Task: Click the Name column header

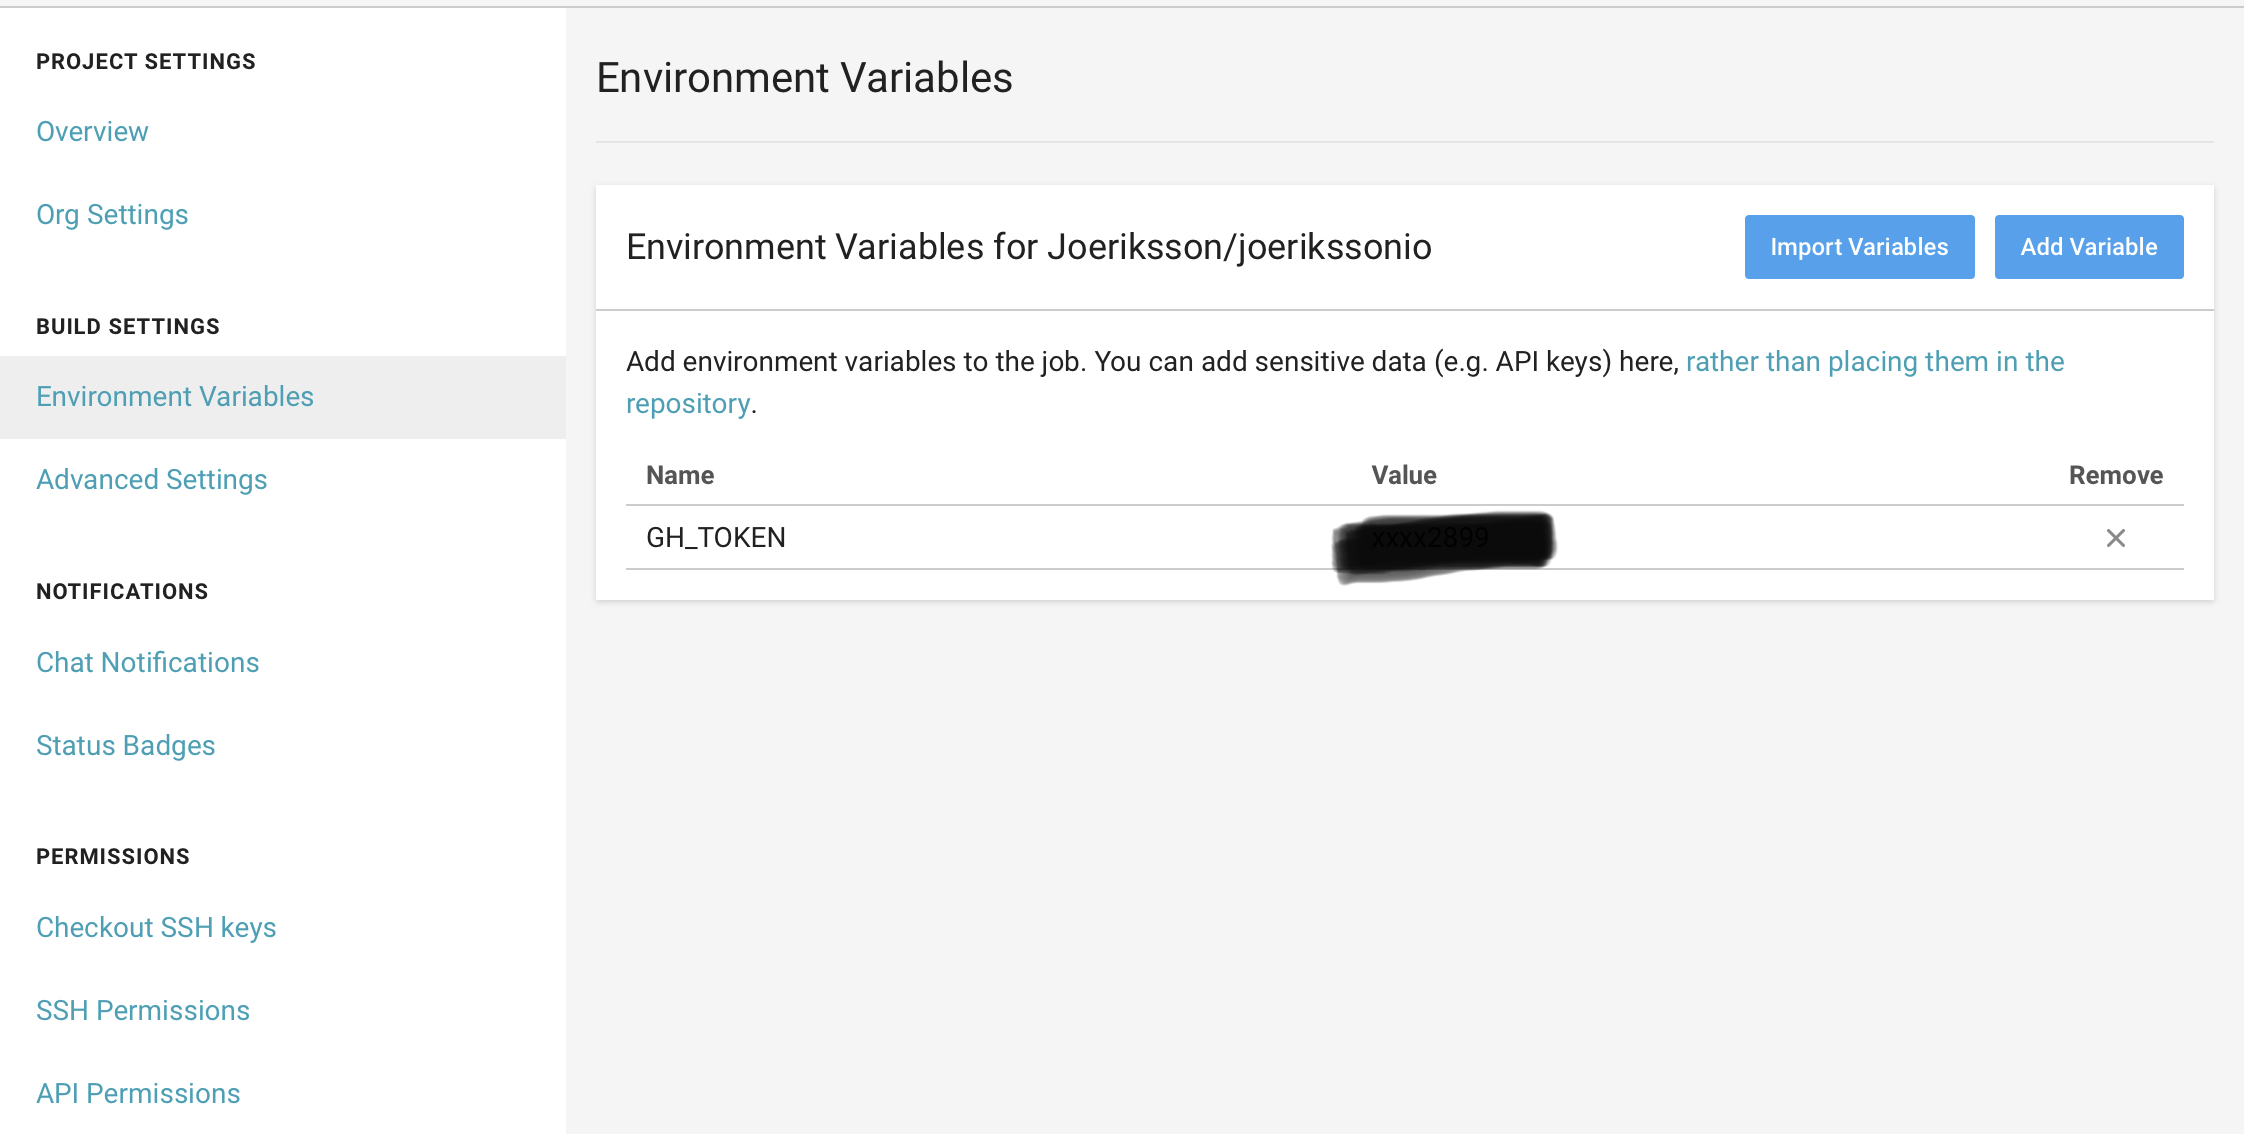Action: [x=679, y=475]
